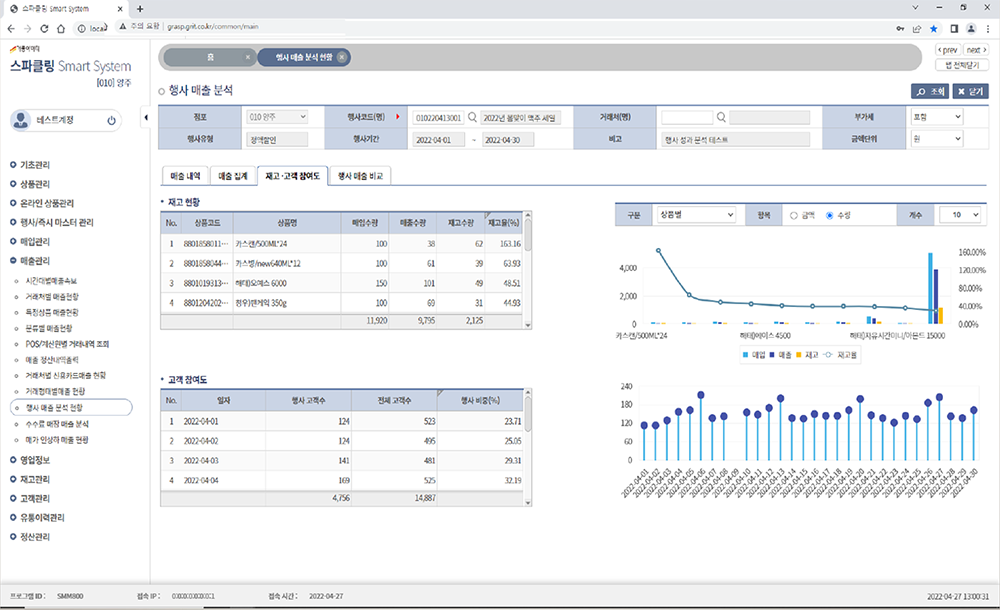Click the search magnifier next to 거래처(명) field

[x=721, y=117]
